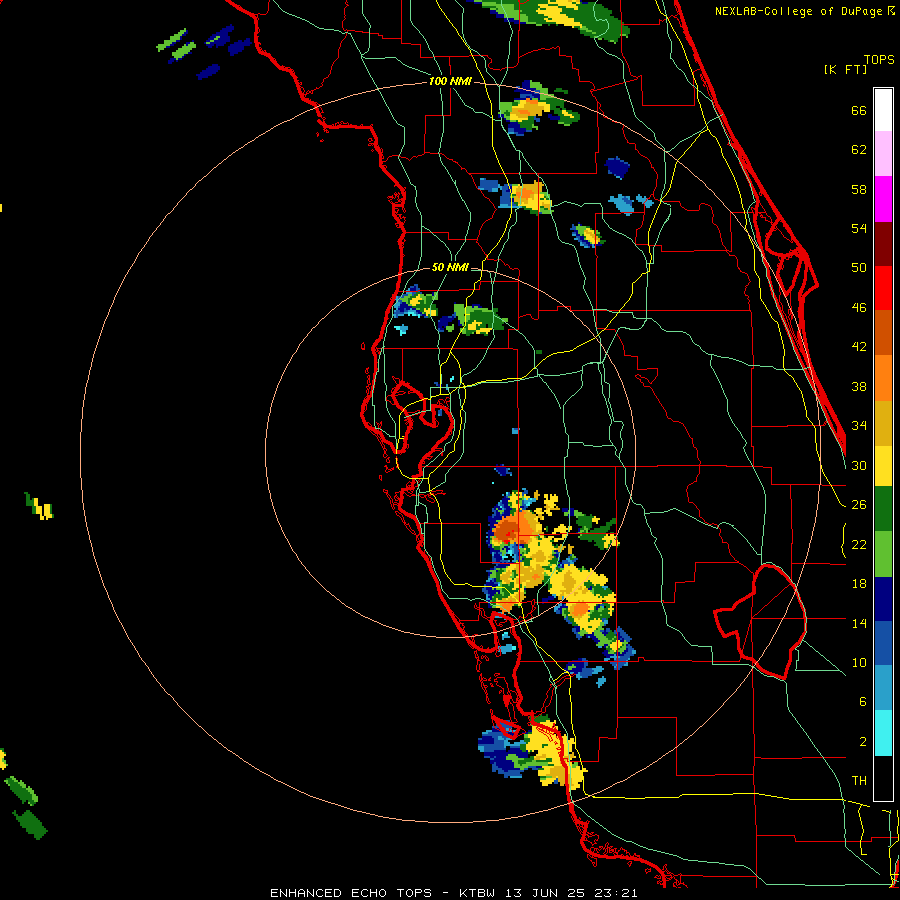Click the 34 value on the legend
900x900 pixels.
859,425
